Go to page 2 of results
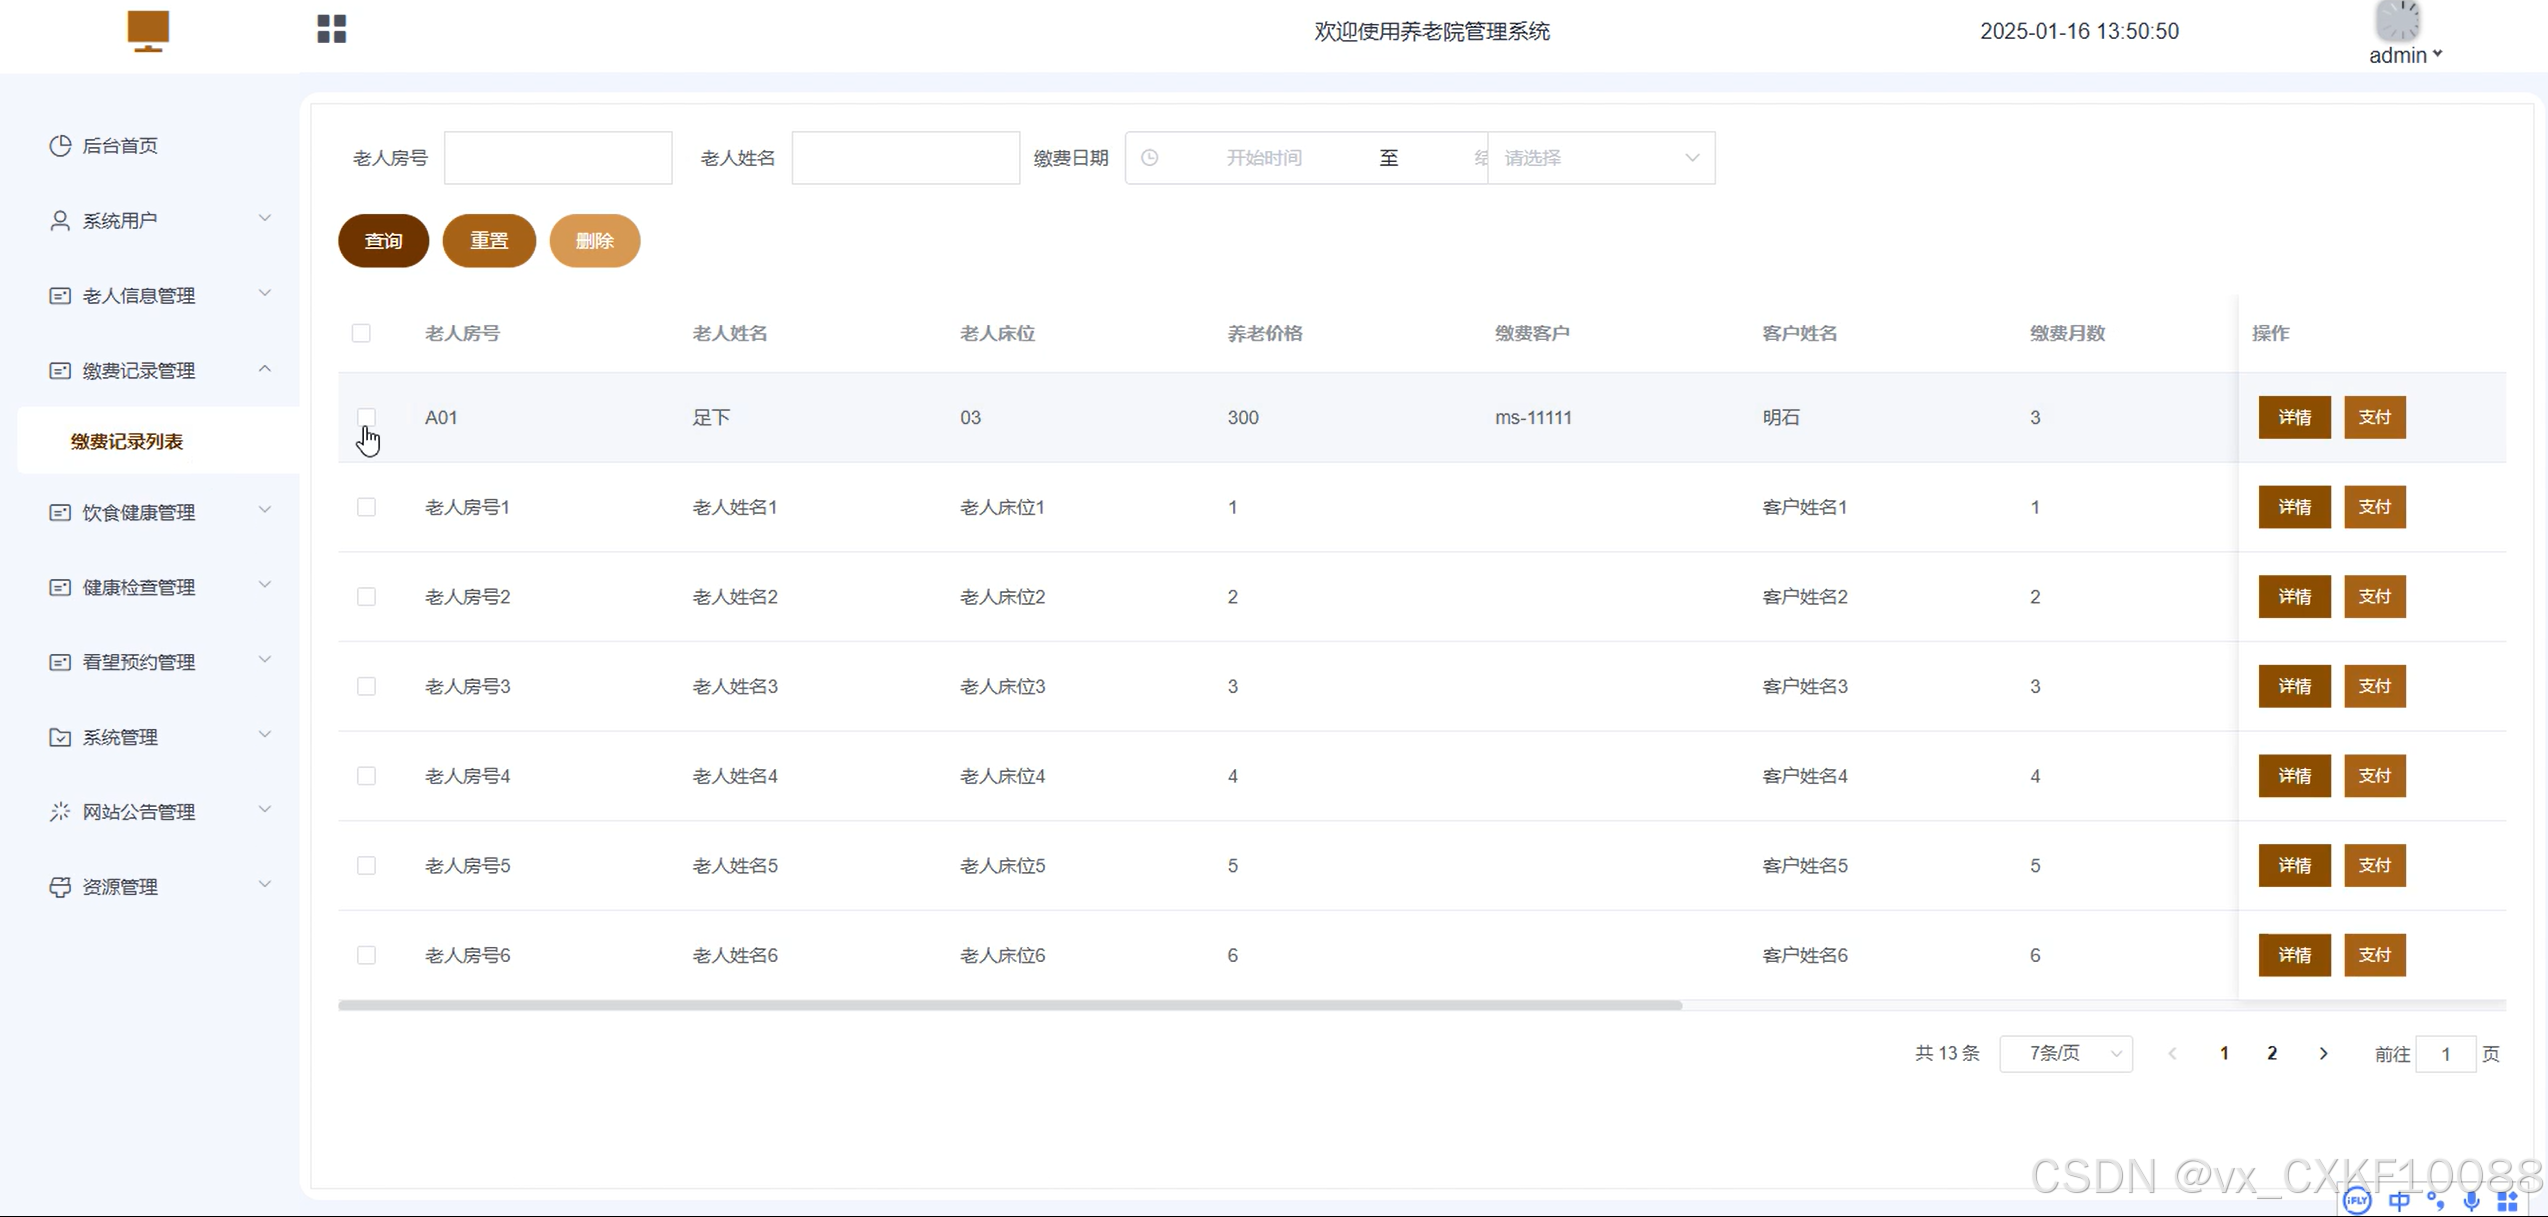This screenshot has width=2548, height=1217. point(2272,1054)
